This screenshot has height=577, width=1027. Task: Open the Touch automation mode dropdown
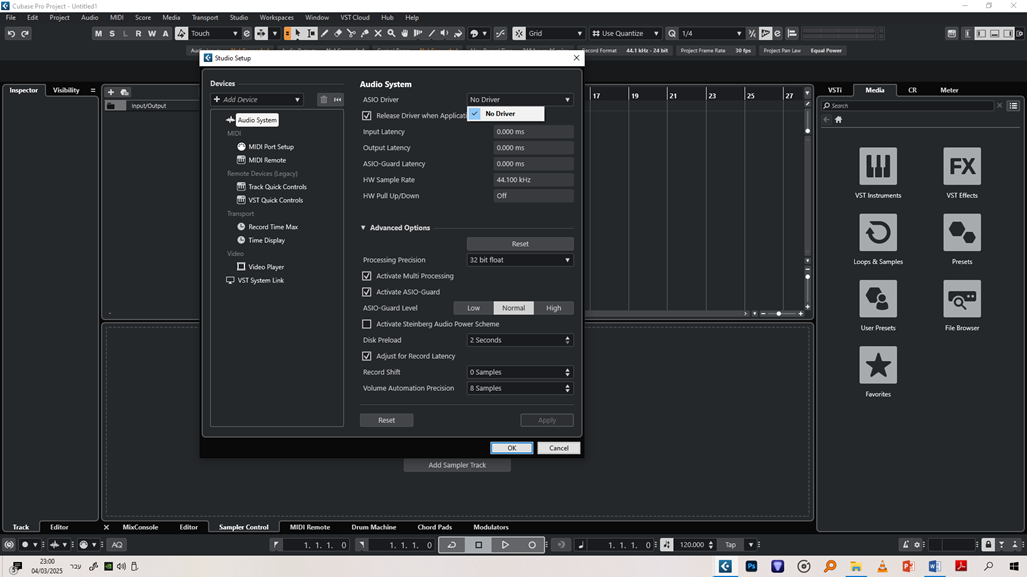[x=214, y=33]
